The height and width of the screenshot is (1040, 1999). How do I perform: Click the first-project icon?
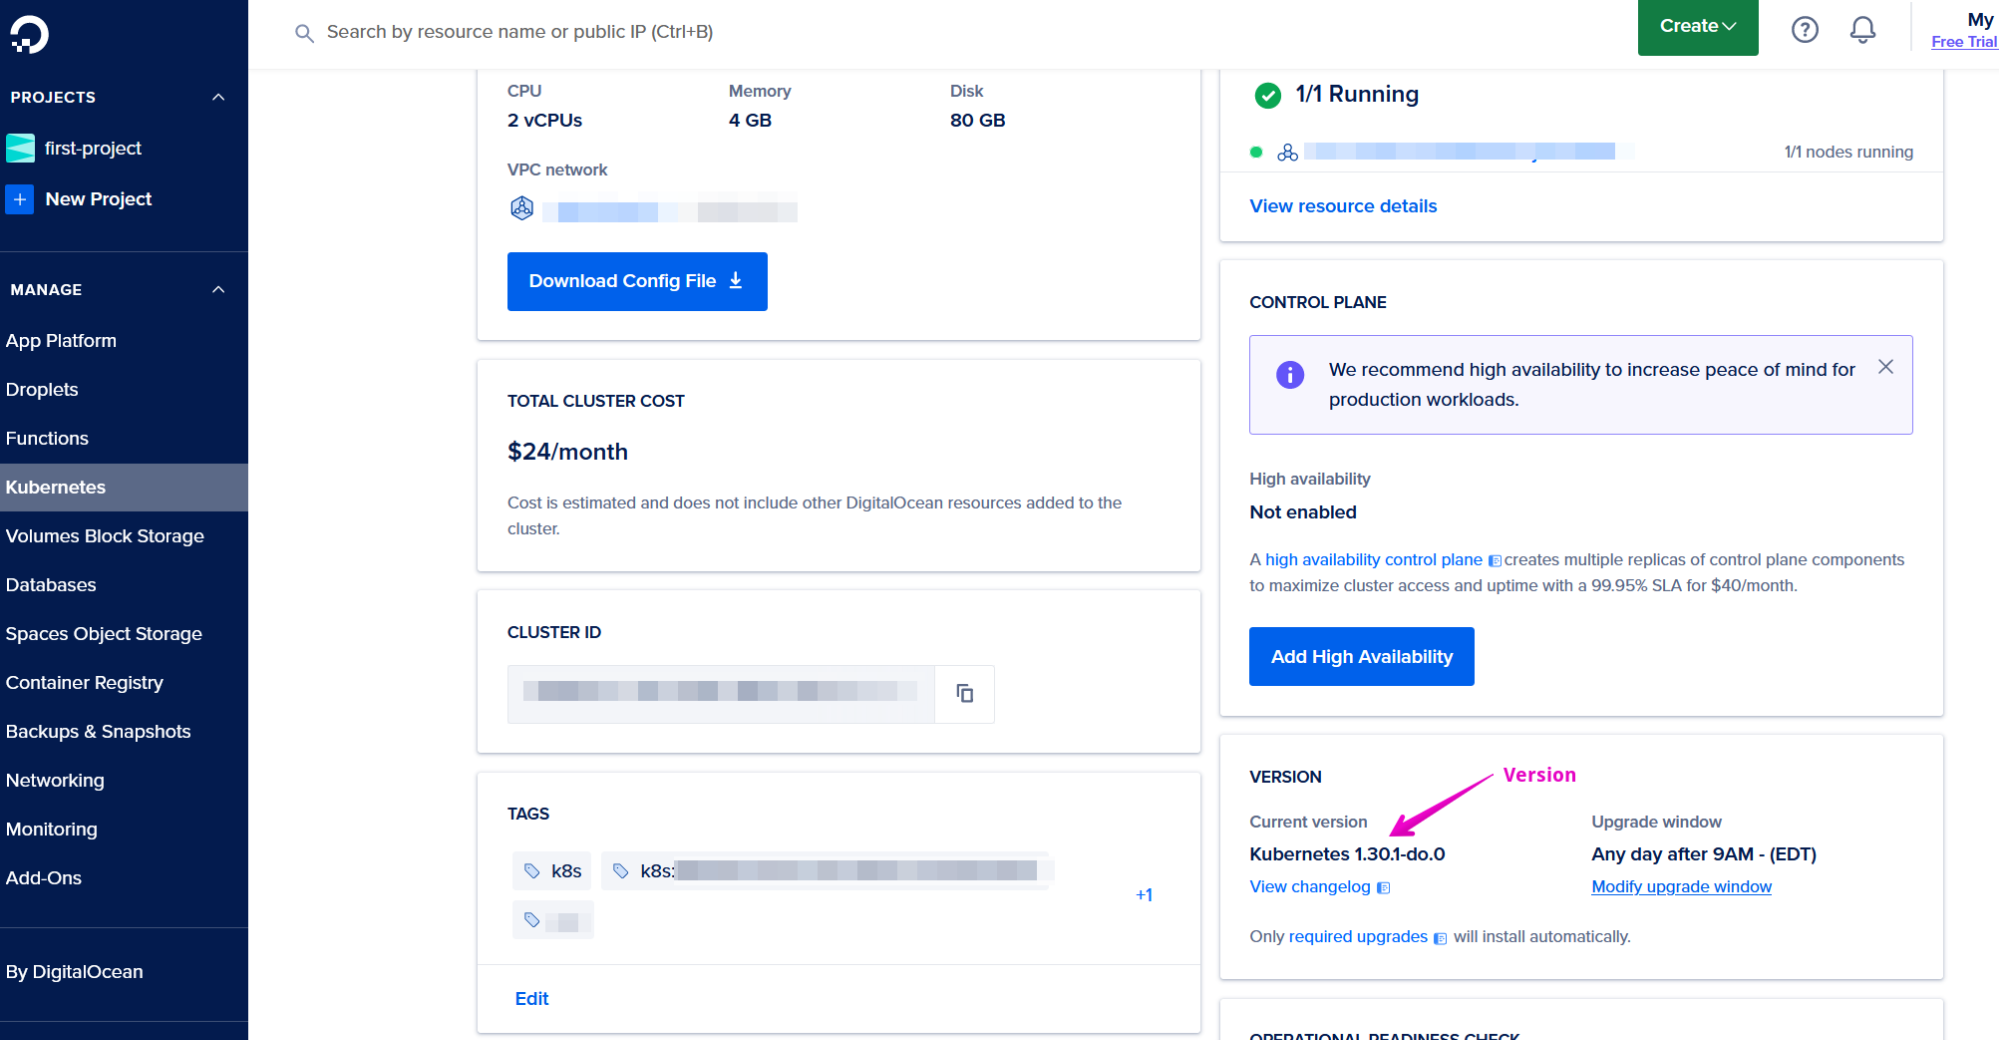(x=20, y=148)
